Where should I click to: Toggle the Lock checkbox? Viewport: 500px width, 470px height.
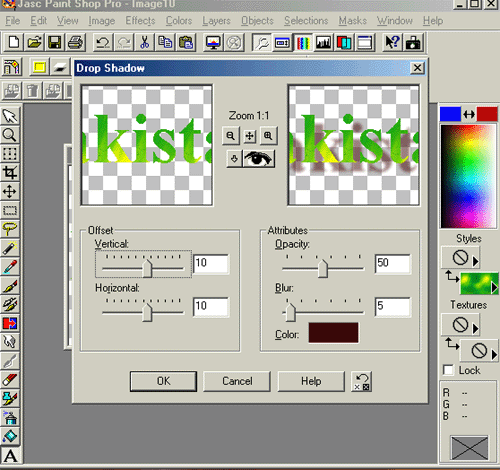[449, 370]
